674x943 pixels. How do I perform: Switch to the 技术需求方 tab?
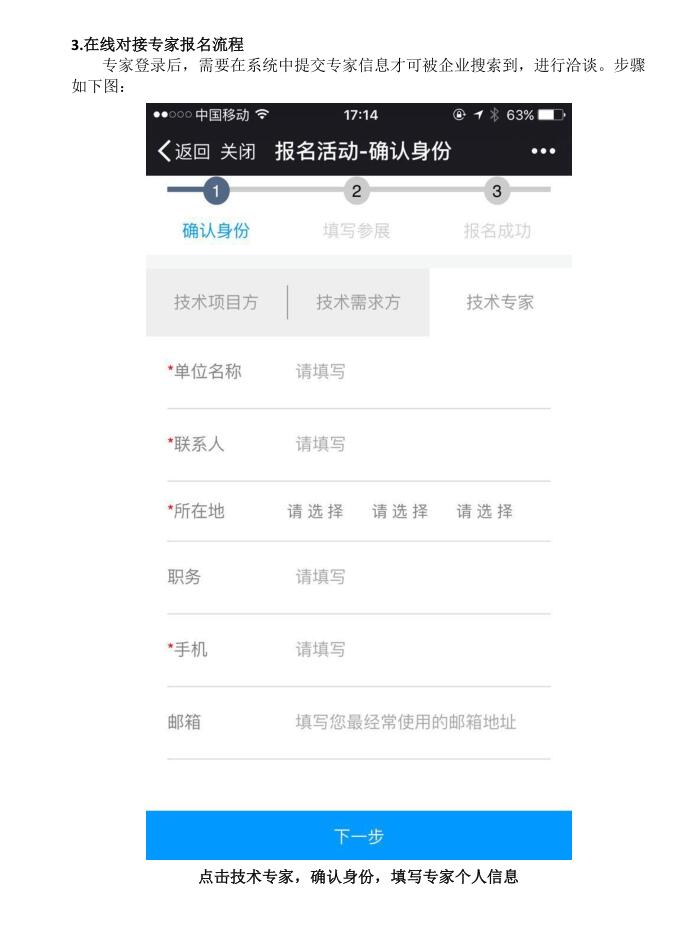[358, 302]
